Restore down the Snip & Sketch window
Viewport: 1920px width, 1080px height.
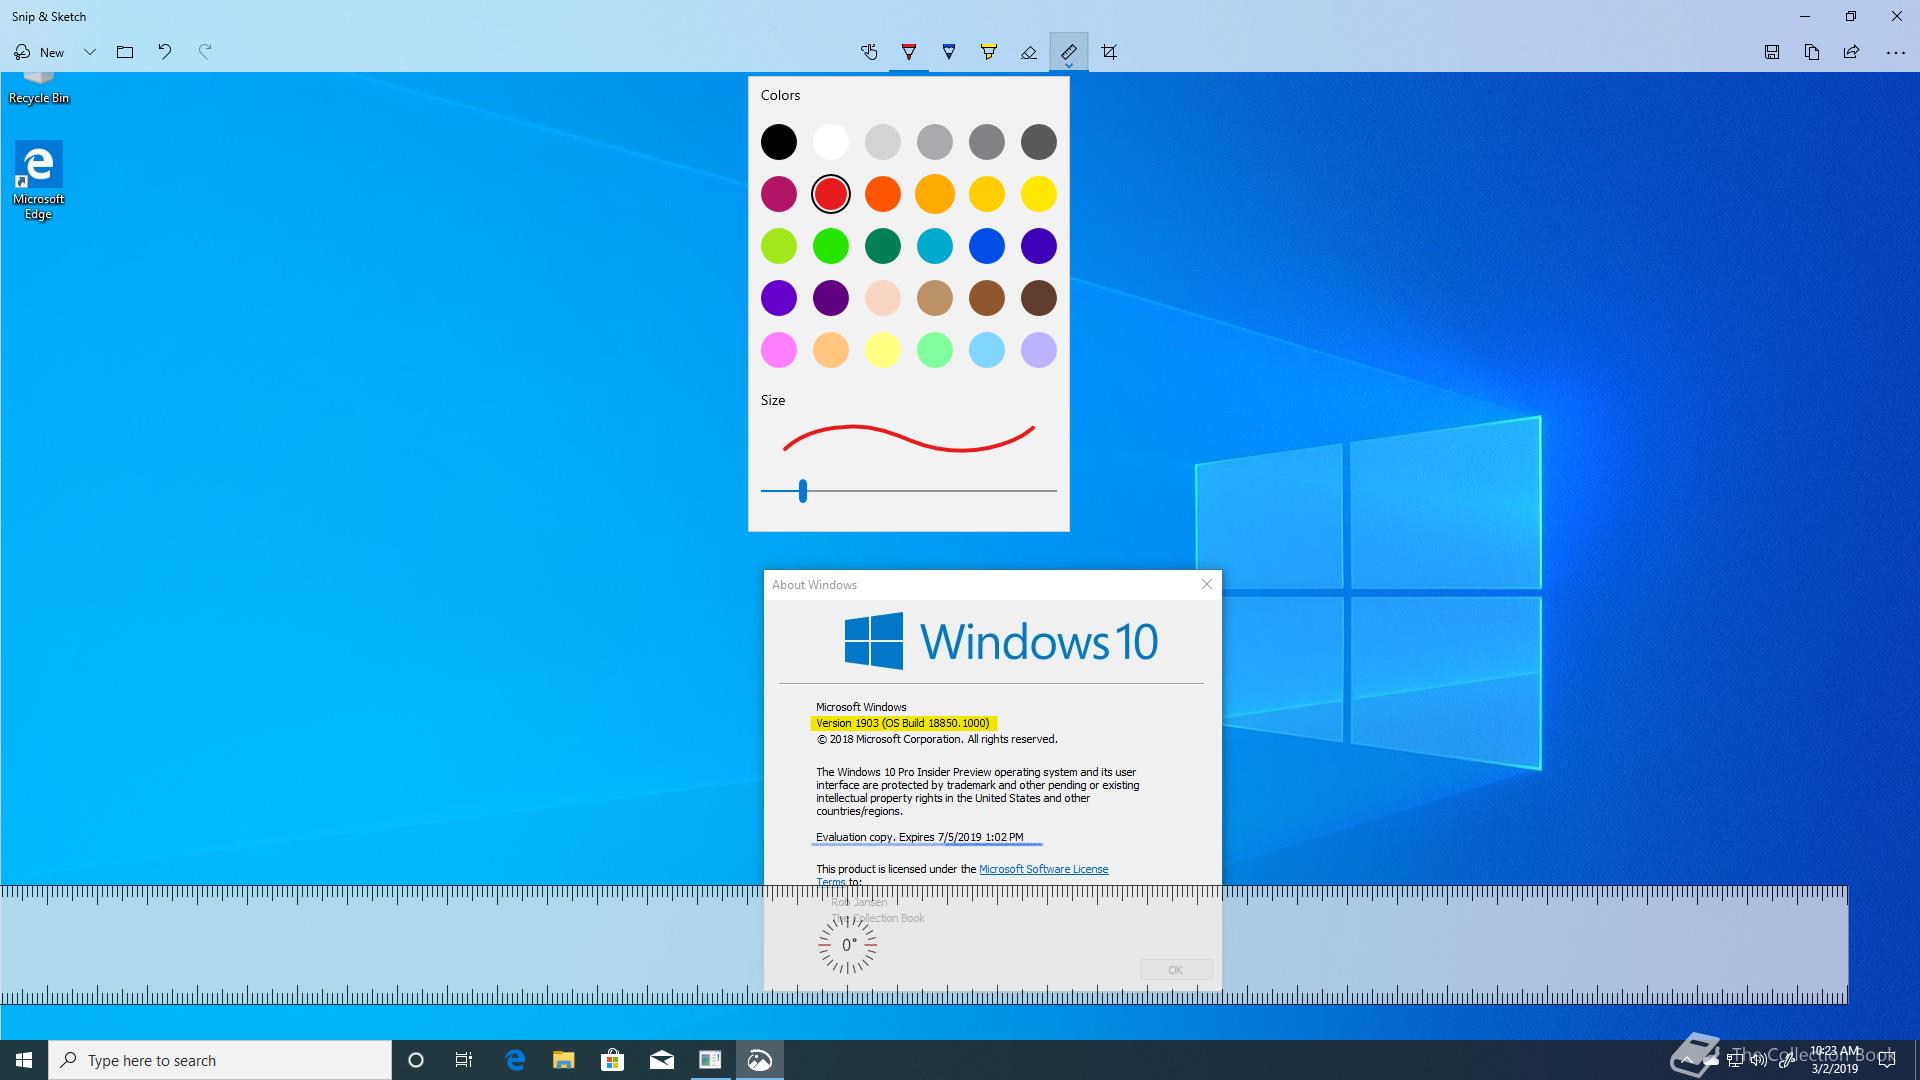point(1851,16)
